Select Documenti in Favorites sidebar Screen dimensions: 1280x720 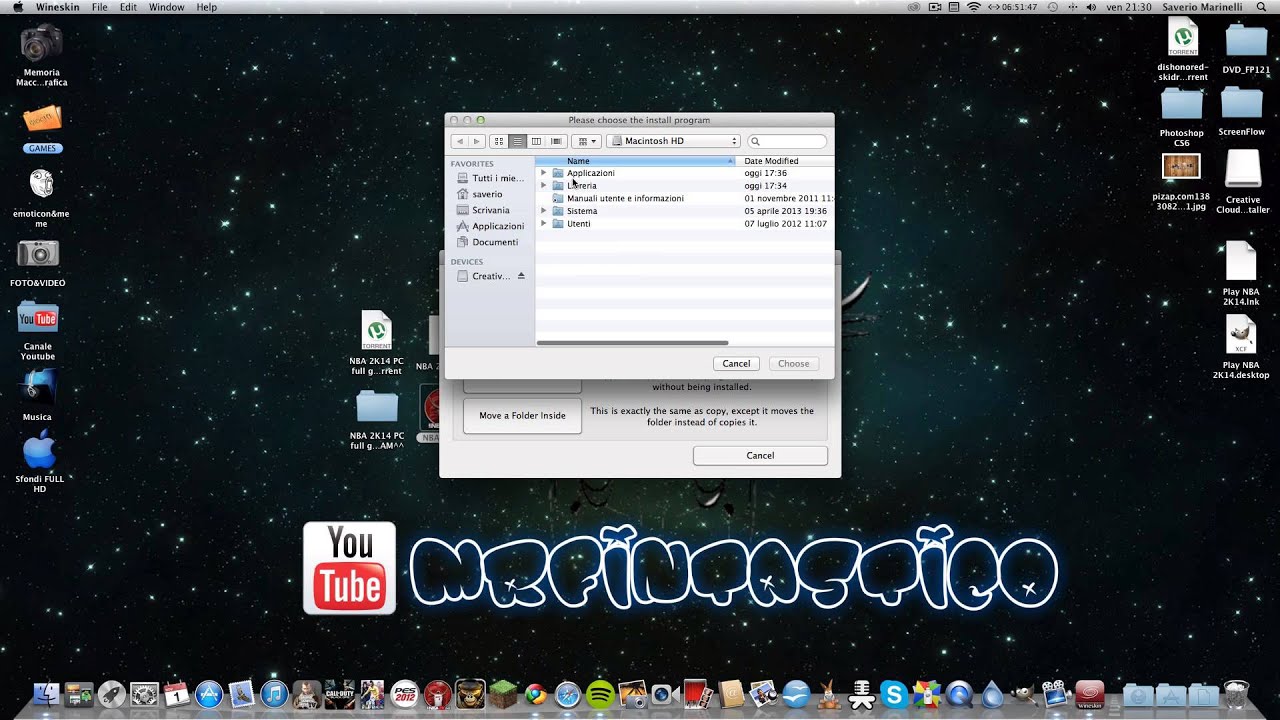pos(488,242)
